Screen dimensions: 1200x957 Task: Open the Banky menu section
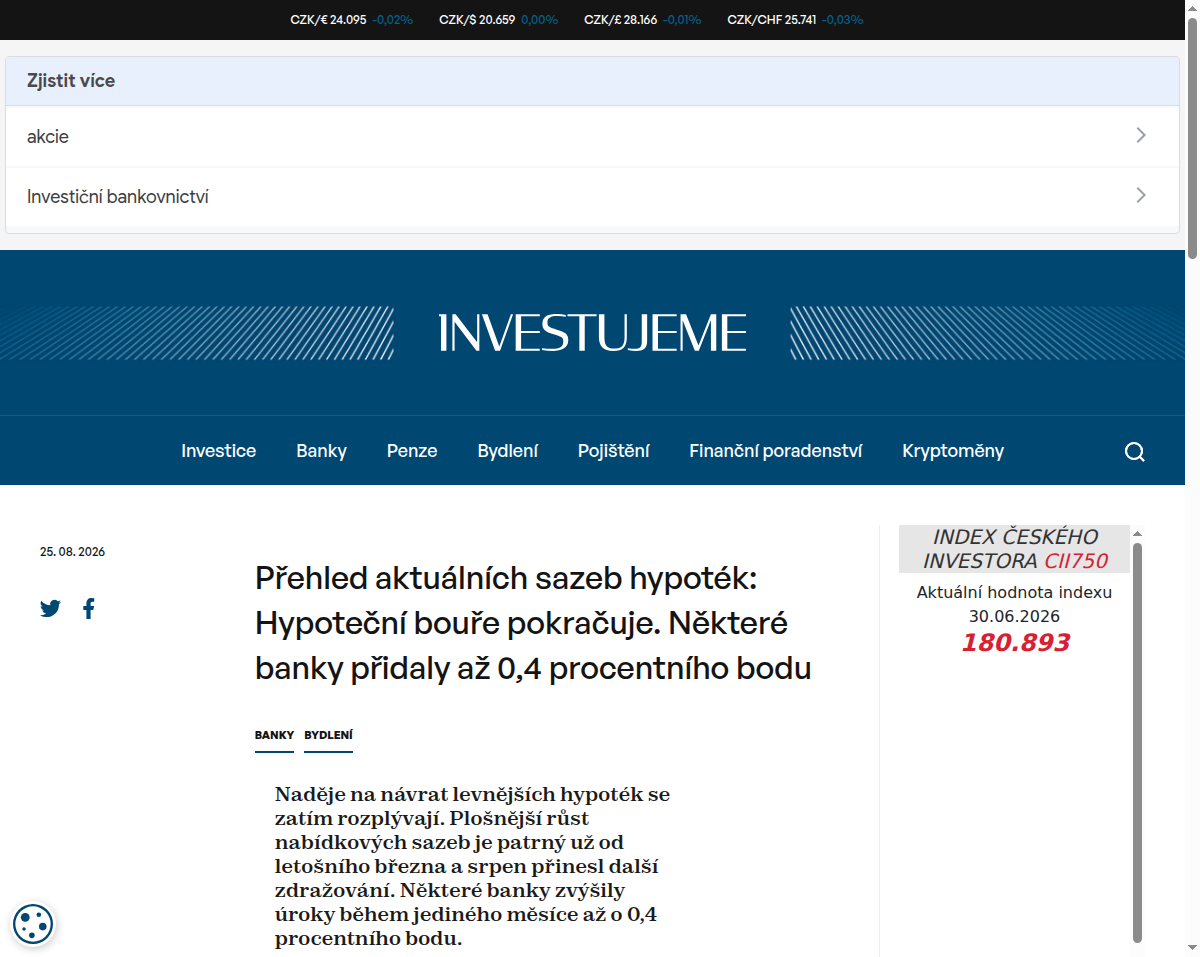tap(321, 451)
